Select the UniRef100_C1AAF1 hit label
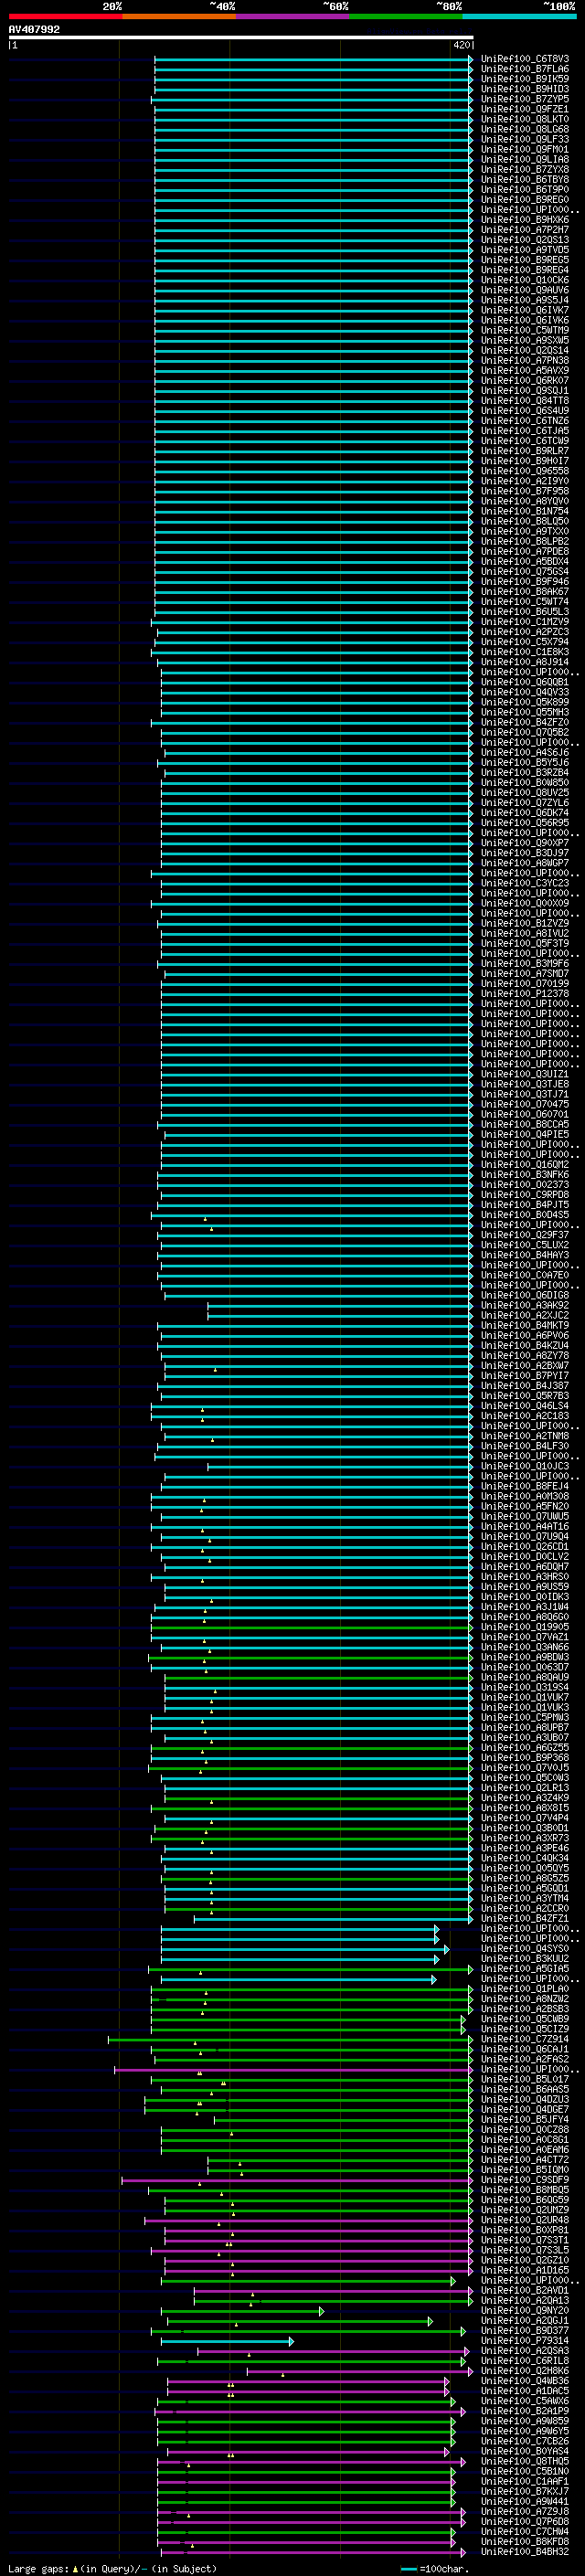The image size is (585, 2576). click(525, 2481)
